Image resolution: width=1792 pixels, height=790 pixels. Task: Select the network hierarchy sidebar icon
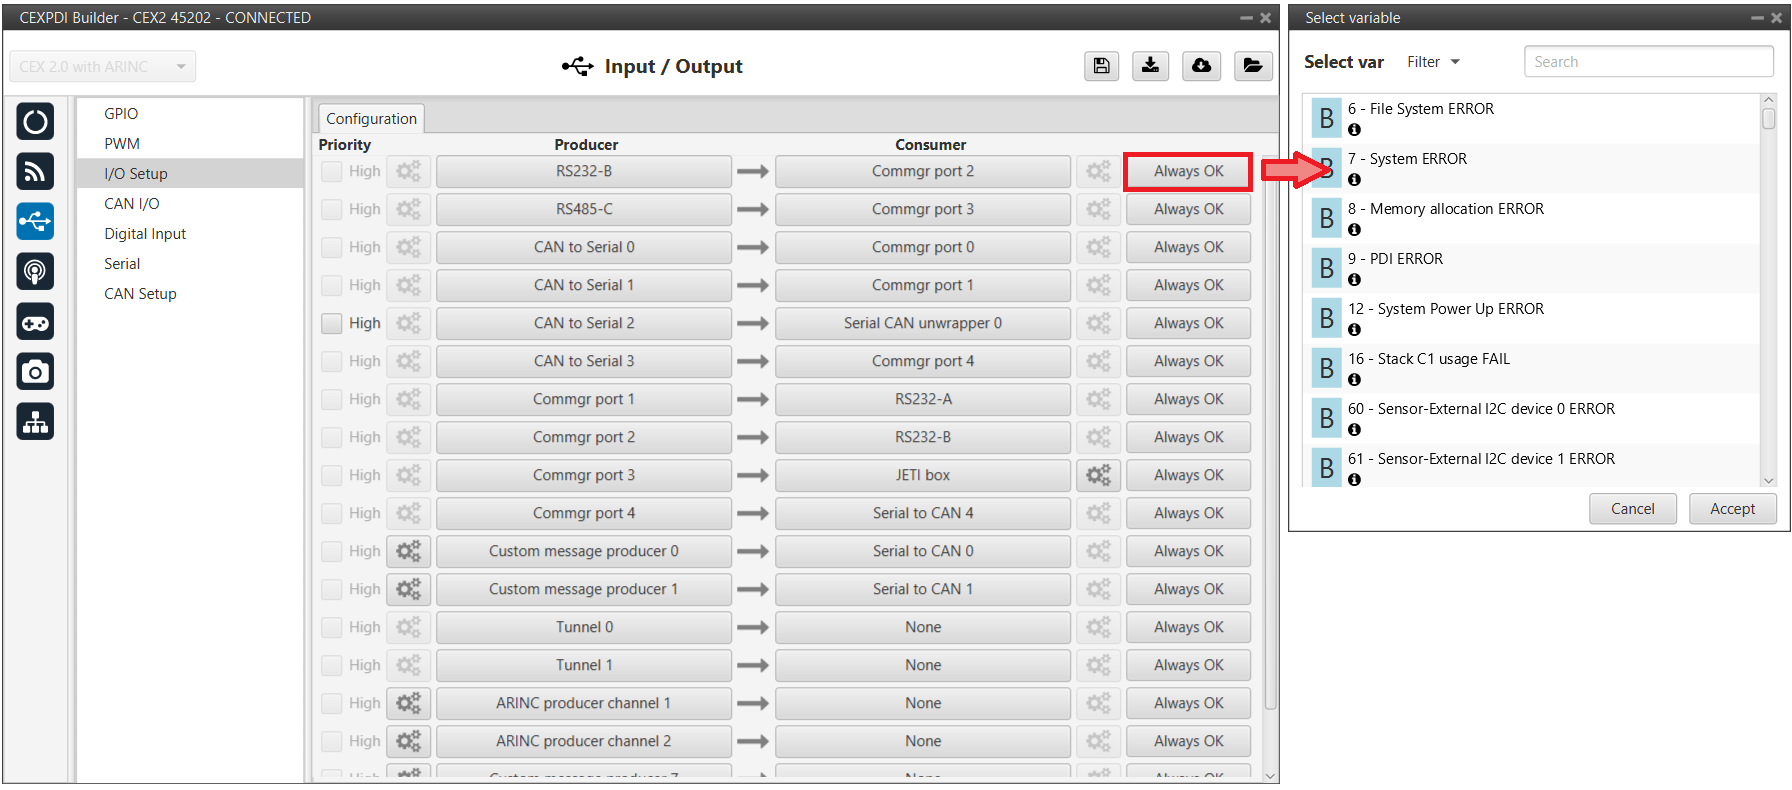tap(35, 422)
